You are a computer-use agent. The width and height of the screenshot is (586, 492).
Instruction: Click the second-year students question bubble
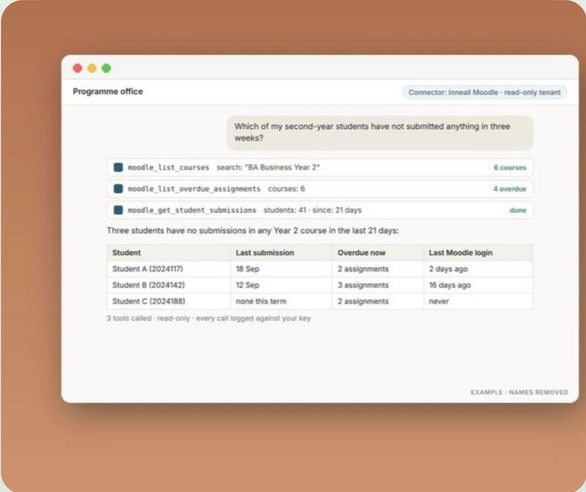point(380,132)
